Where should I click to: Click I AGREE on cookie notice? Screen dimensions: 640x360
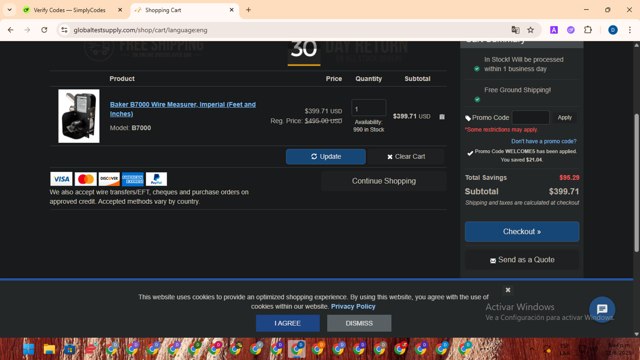coord(287,323)
